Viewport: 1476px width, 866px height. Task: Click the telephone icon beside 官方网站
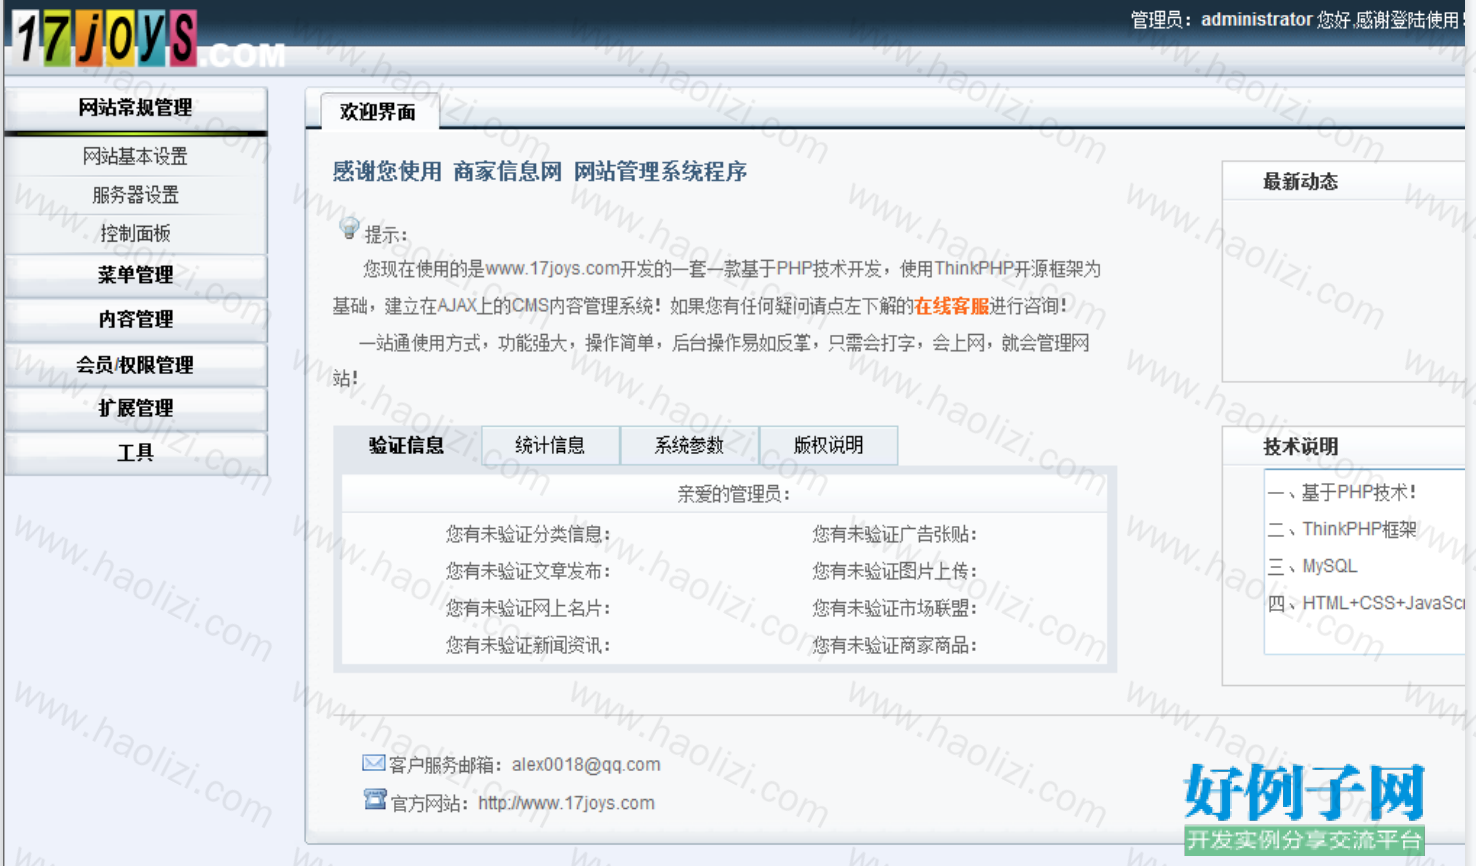tap(375, 800)
